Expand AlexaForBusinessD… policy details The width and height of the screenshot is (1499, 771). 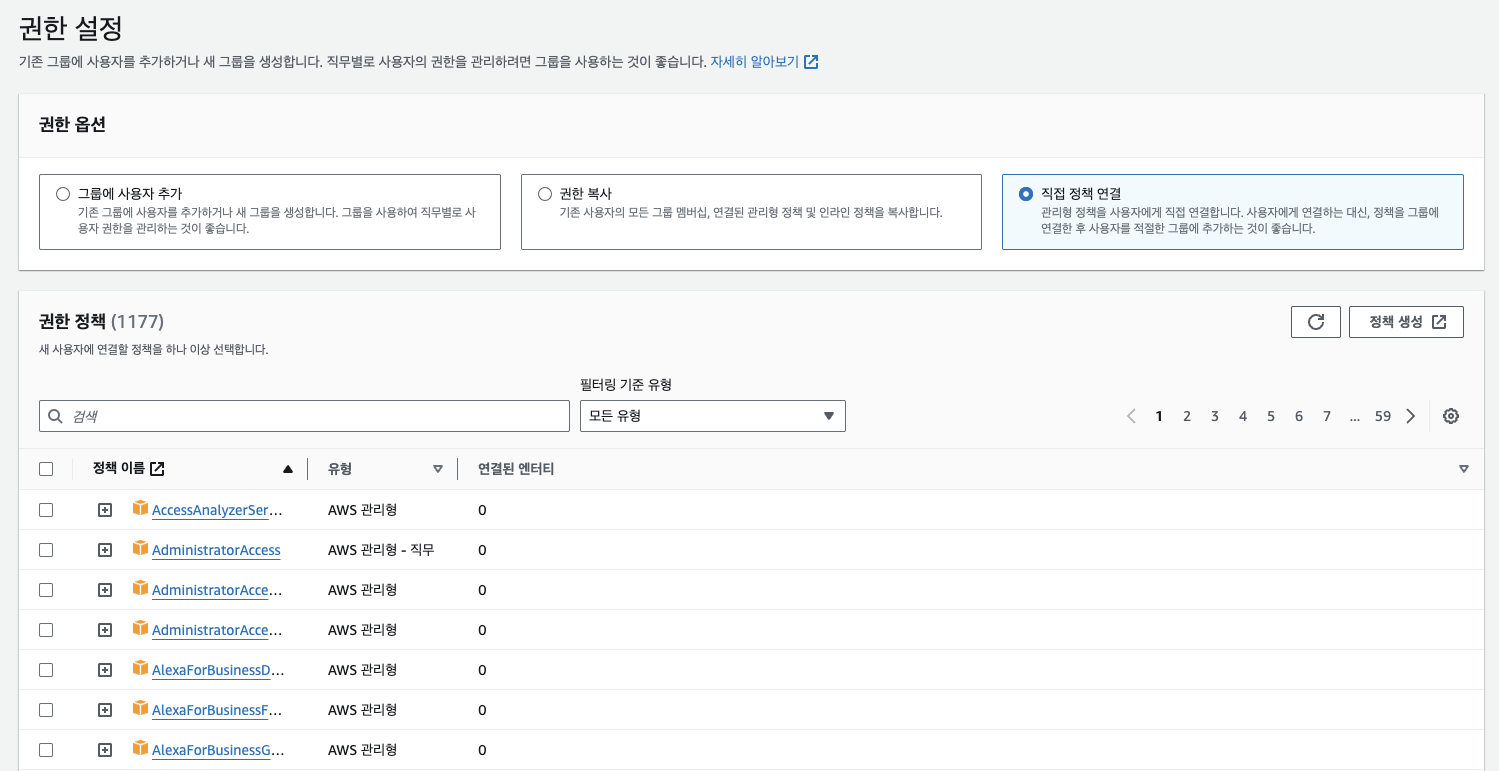(105, 670)
